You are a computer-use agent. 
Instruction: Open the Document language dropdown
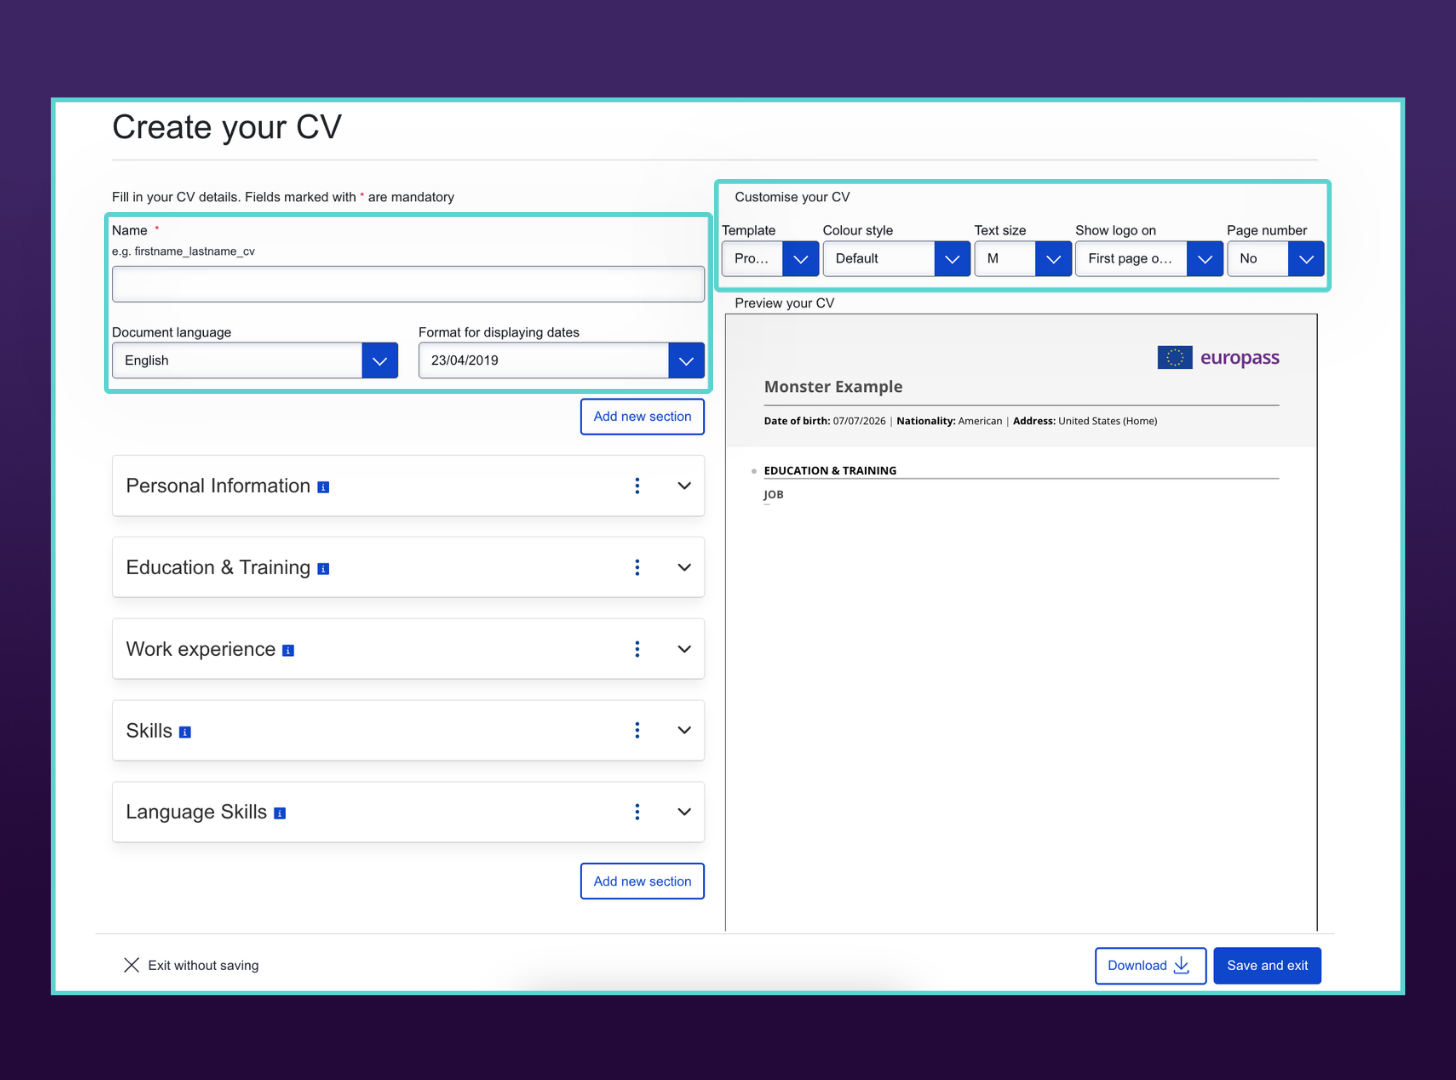[x=255, y=360]
